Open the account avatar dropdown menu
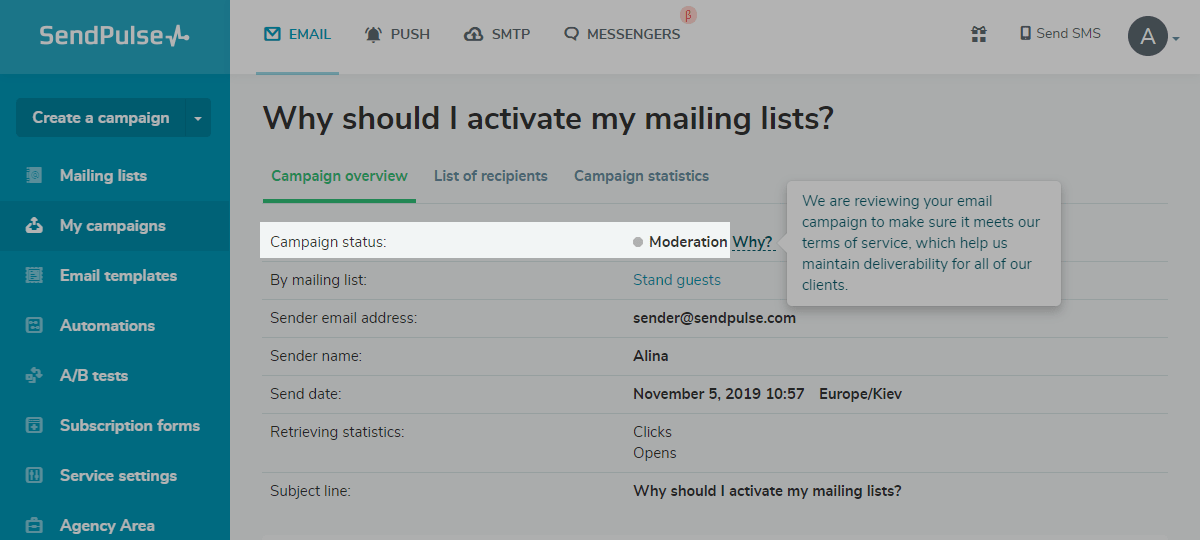The image size is (1200, 540). click(1154, 37)
